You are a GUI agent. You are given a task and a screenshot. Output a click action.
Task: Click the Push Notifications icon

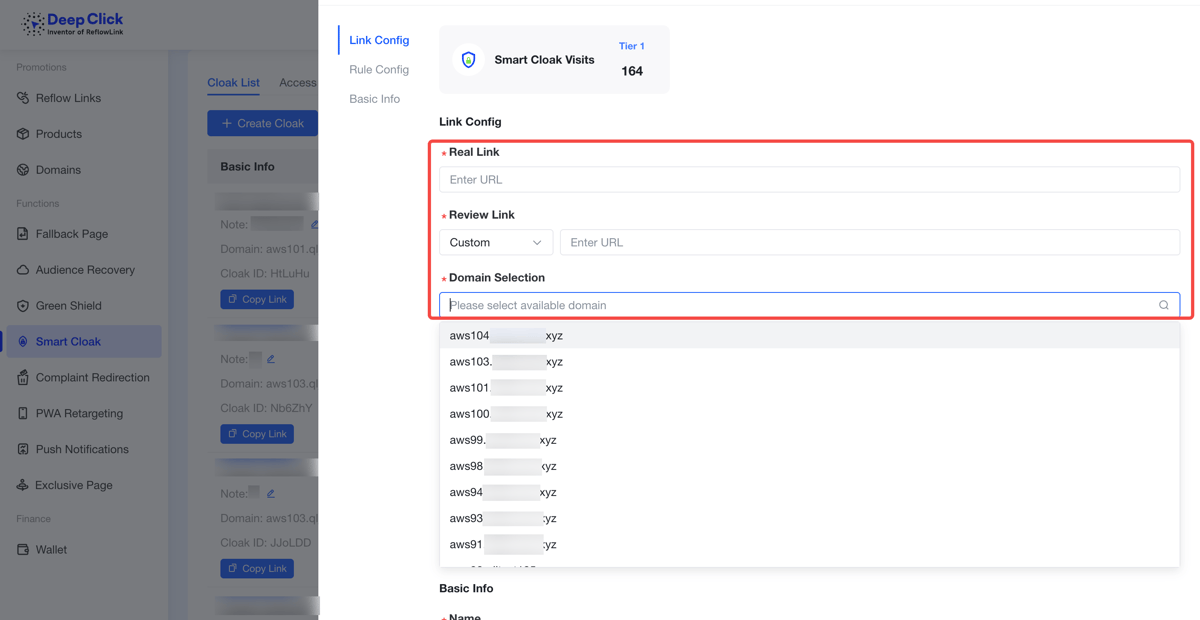click(23, 449)
